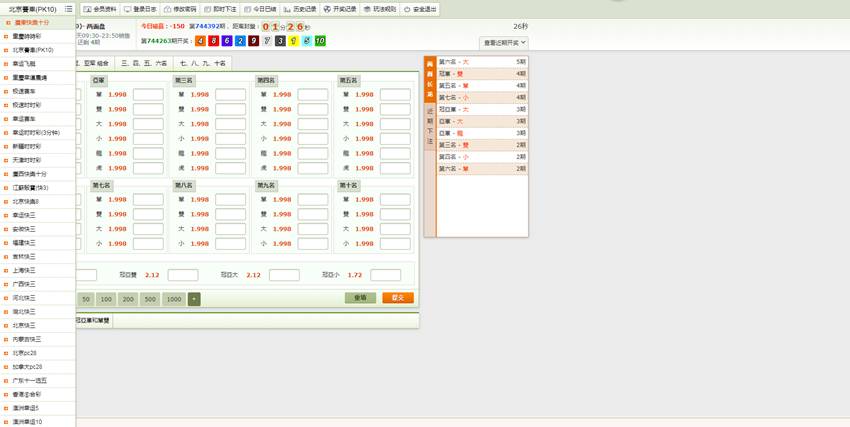
Task: Select 北京pc28 in the game sidebar
Action: click(38, 353)
